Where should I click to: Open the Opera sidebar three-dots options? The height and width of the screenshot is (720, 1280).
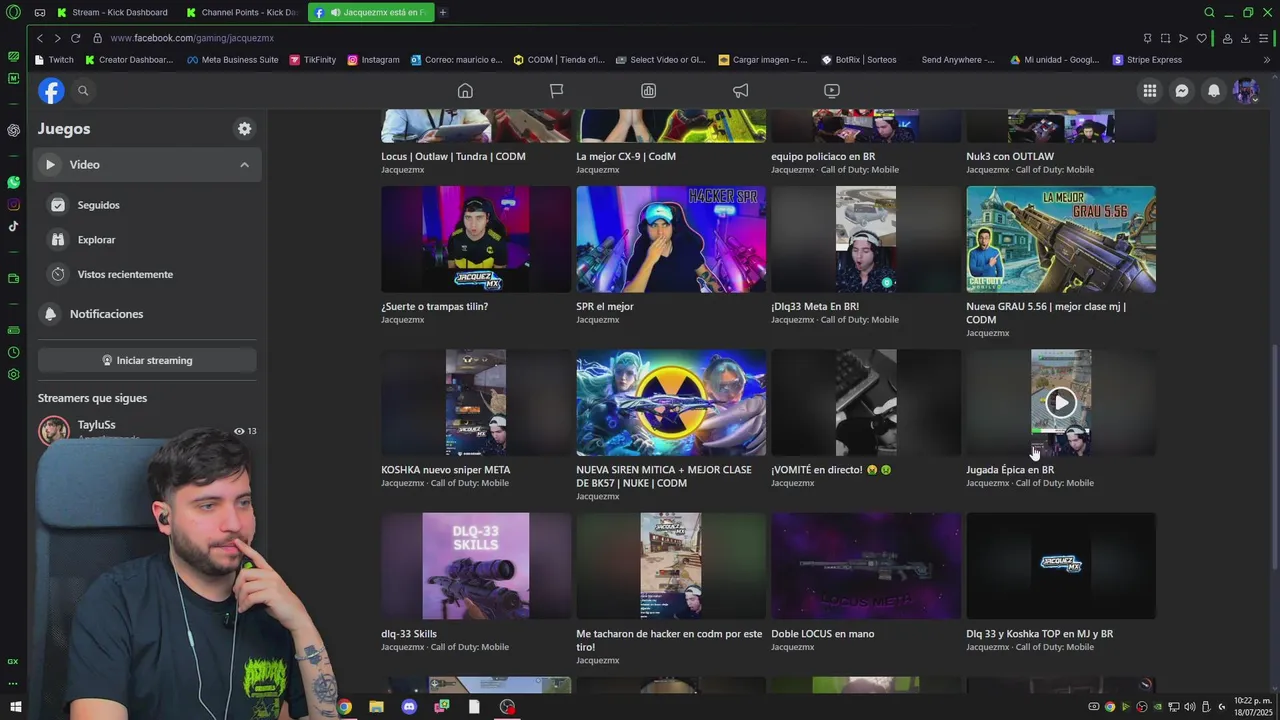click(x=13, y=684)
